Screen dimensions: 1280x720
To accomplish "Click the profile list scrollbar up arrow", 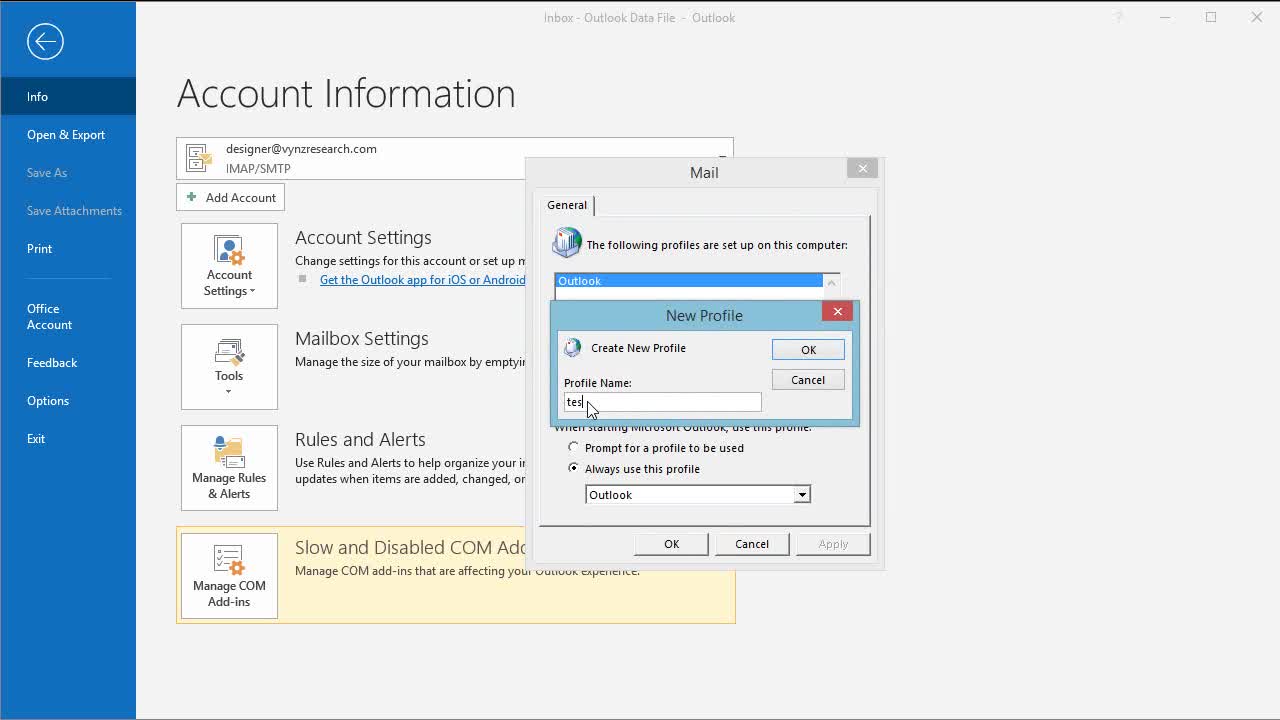I will (831, 282).
